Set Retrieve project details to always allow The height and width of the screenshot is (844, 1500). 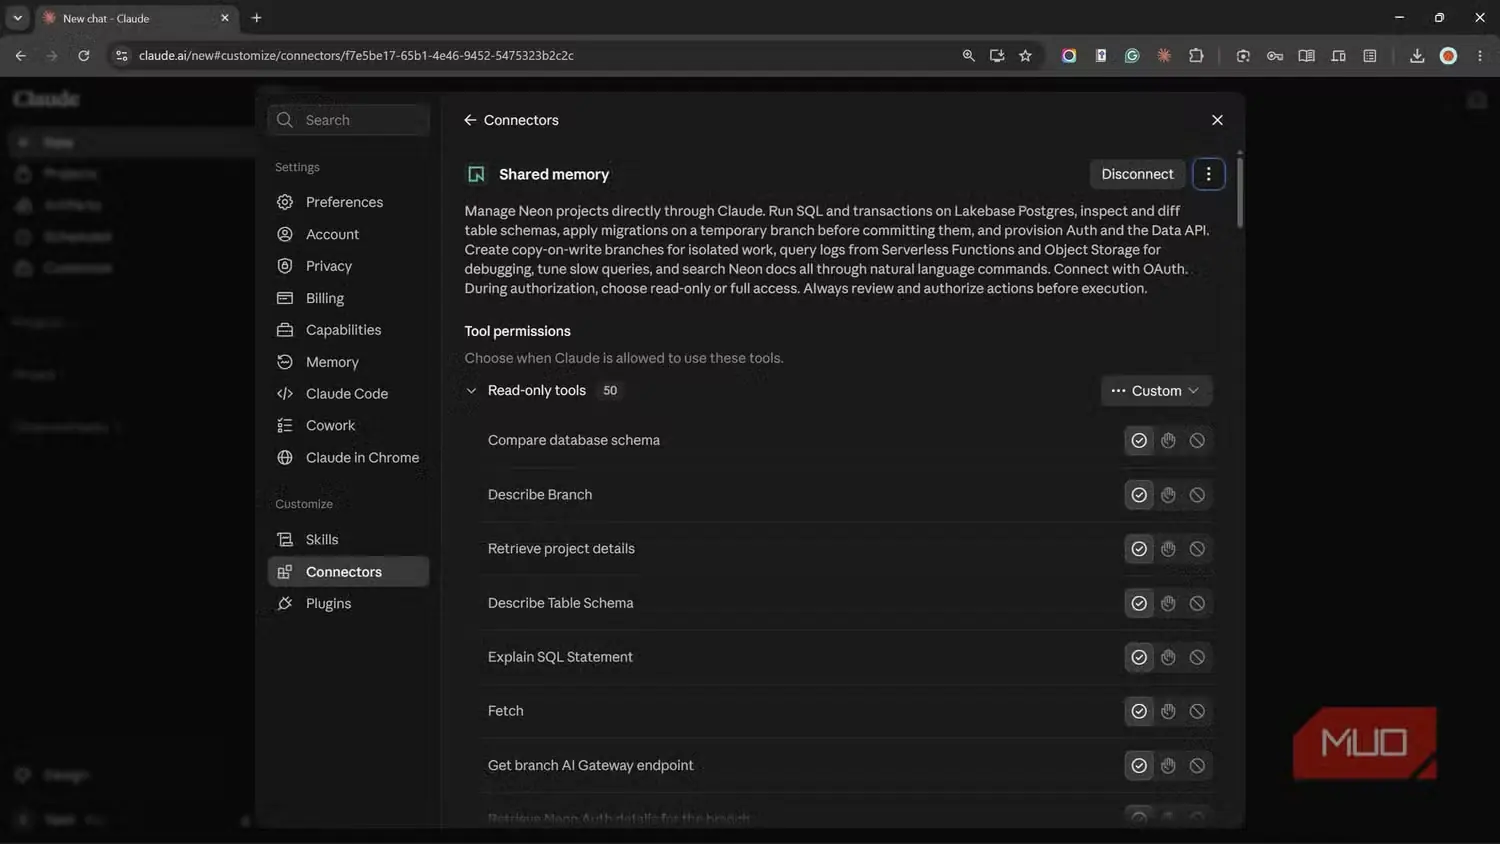(x=1139, y=549)
